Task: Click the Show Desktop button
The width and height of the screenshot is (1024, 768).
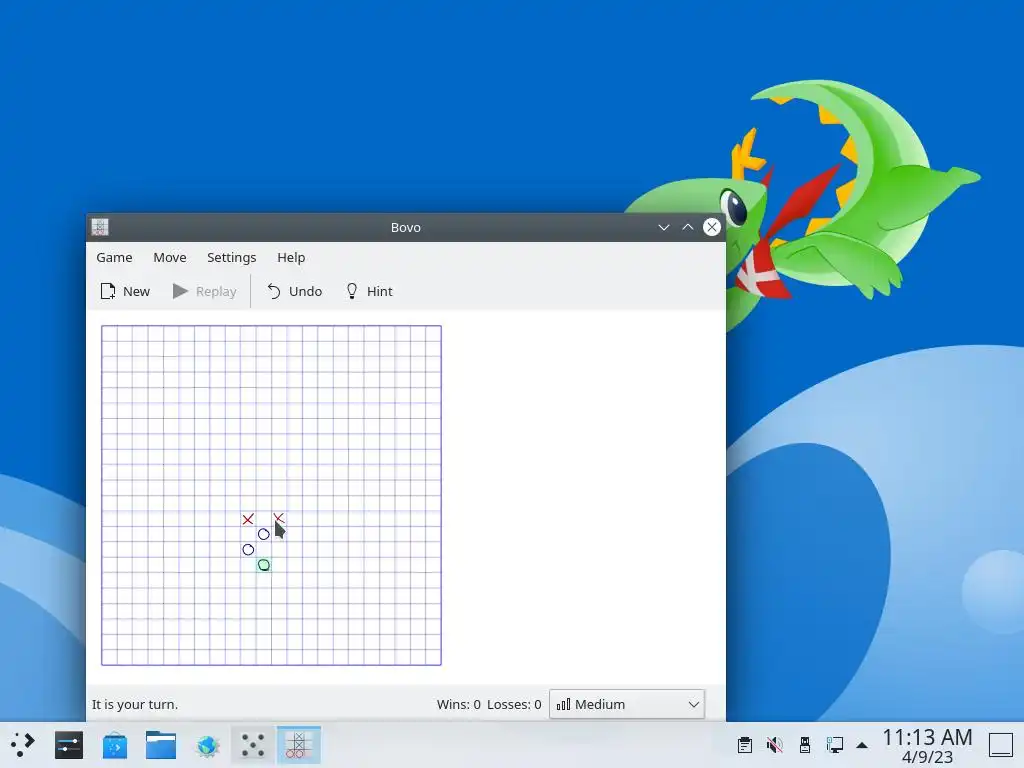Action: (x=1001, y=745)
